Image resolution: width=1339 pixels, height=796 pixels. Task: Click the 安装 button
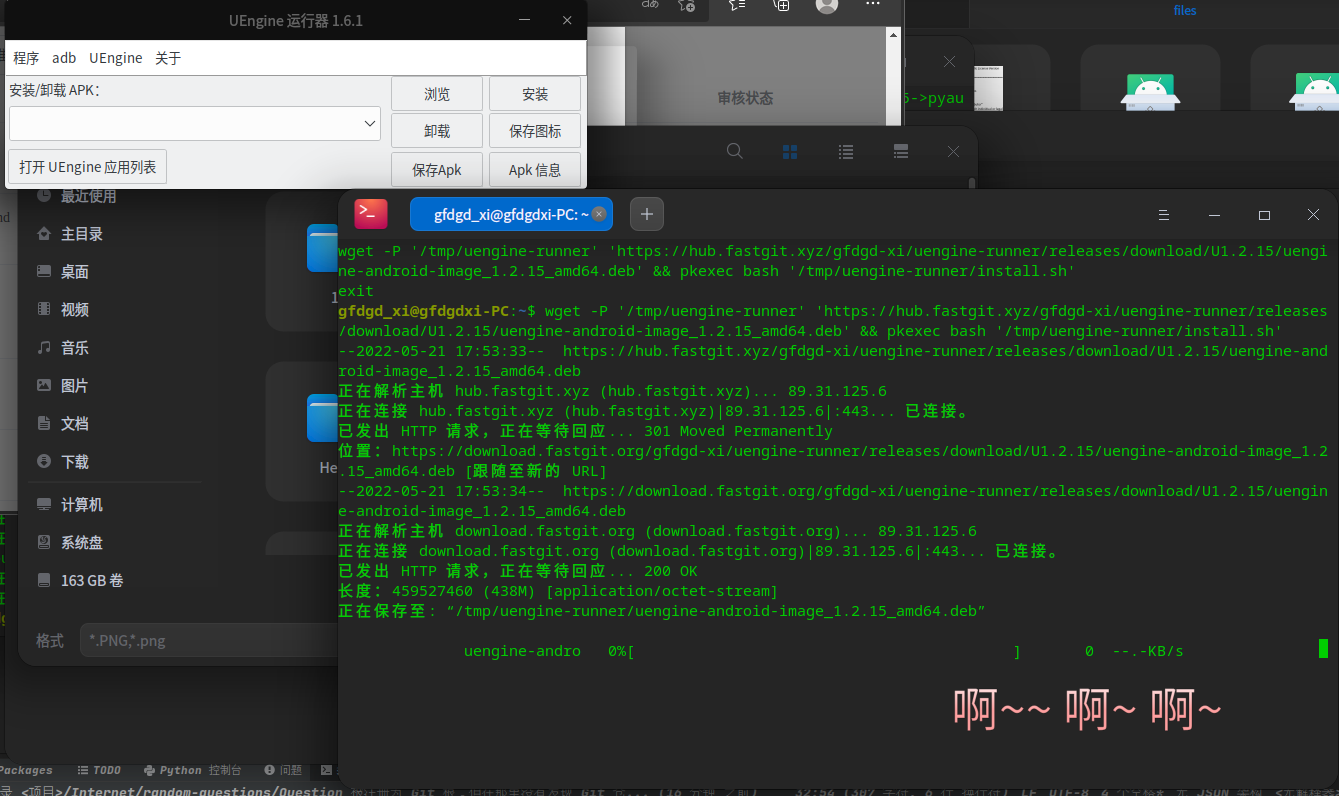[535, 94]
